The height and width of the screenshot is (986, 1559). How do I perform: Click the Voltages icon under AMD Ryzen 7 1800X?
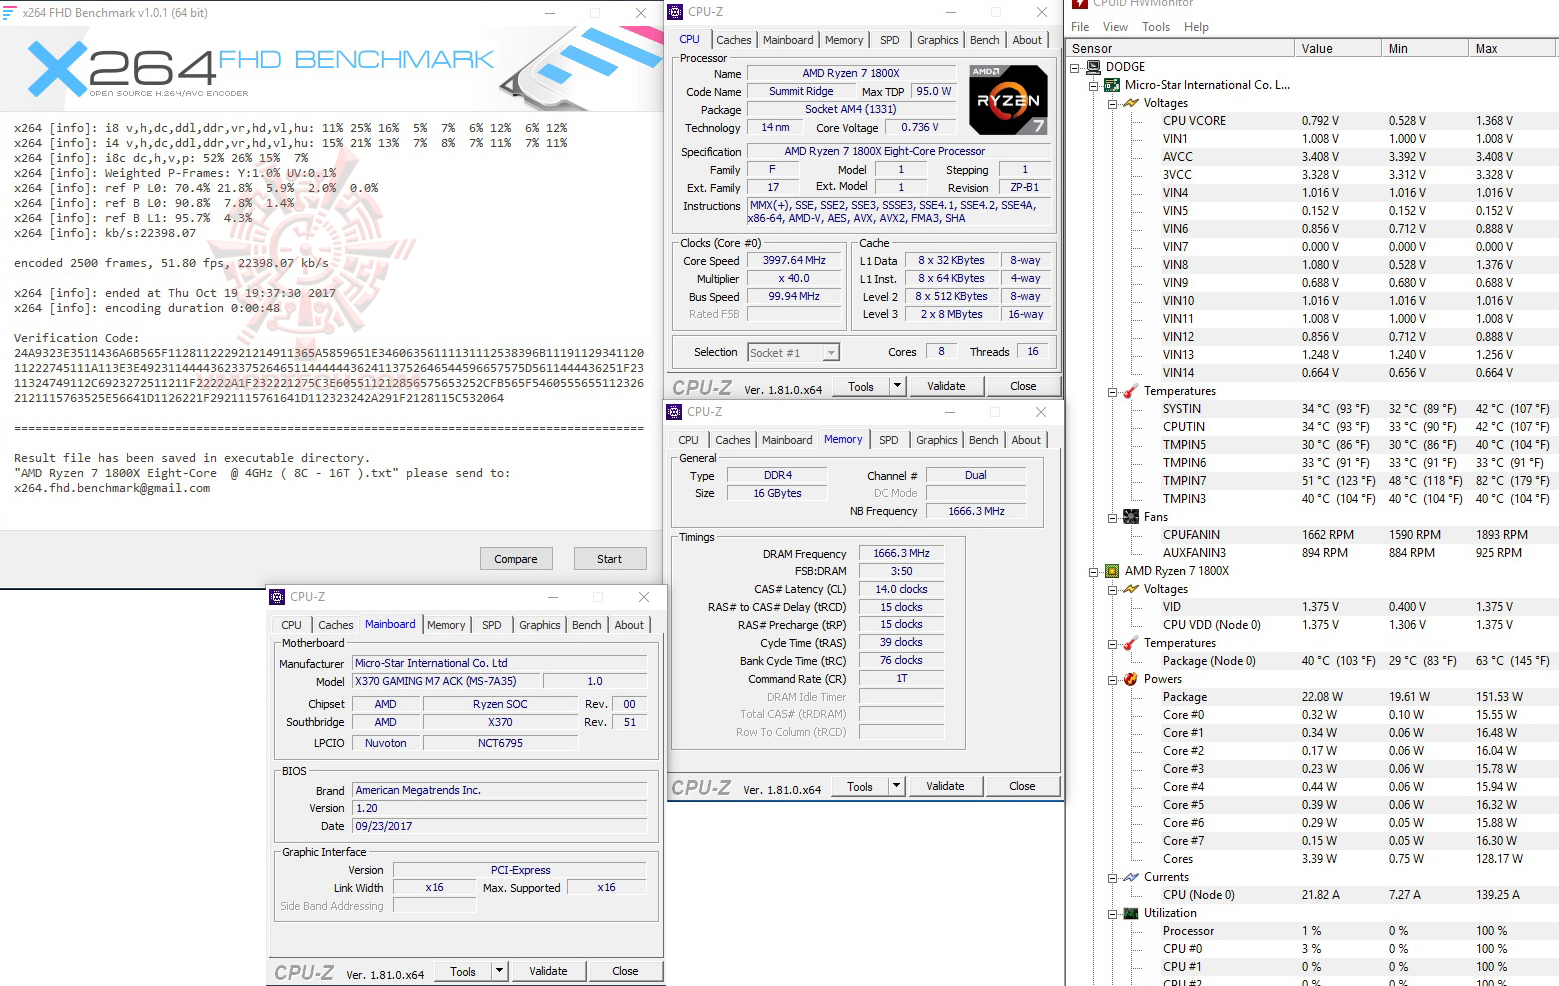(x=1129, y=589)
